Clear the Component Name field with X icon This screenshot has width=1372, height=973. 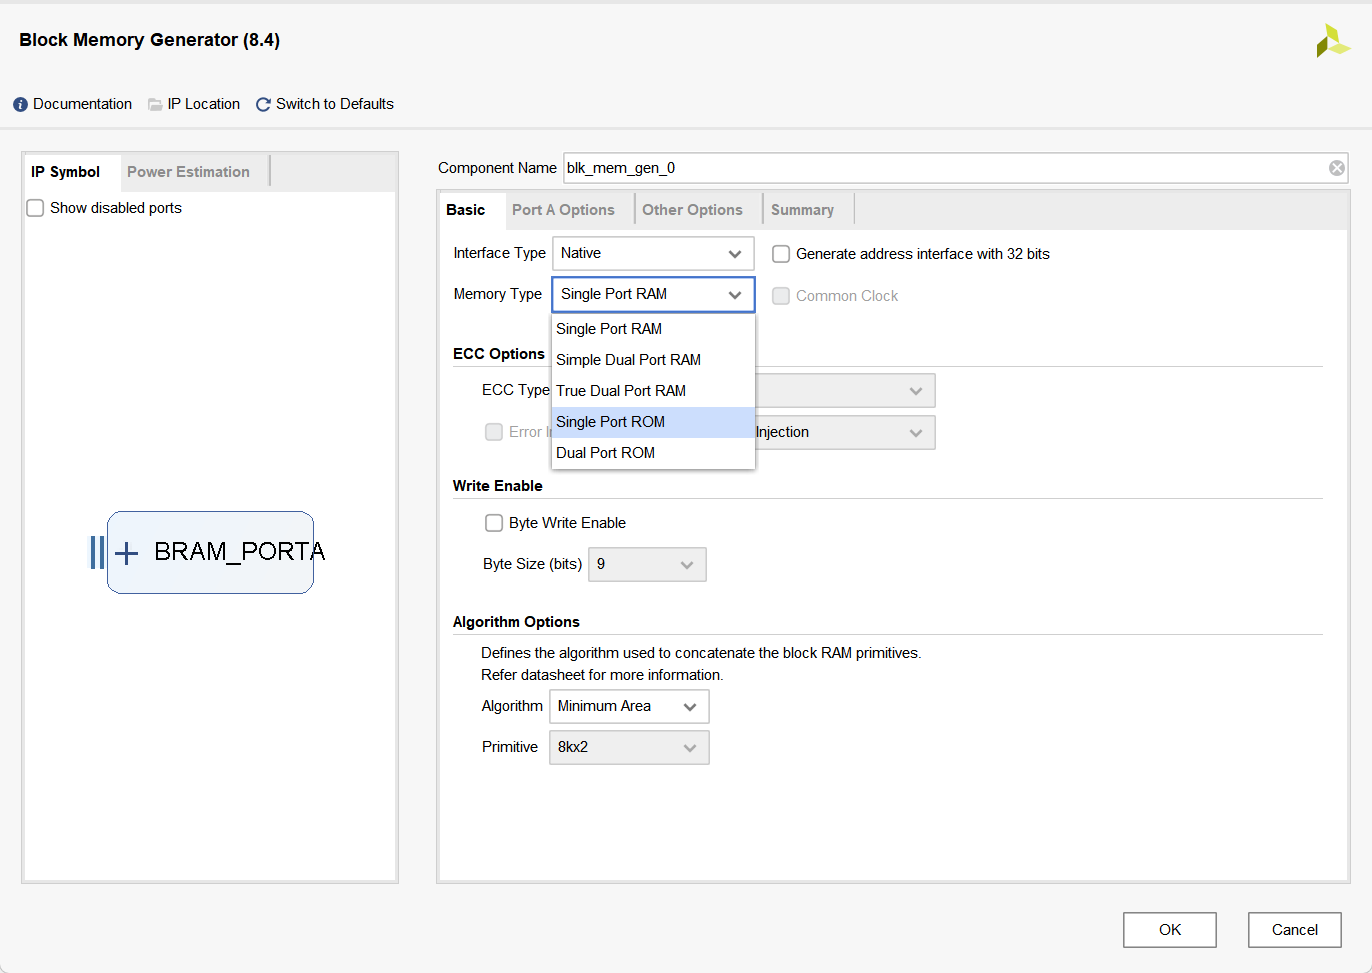[x=1336, y=168]
